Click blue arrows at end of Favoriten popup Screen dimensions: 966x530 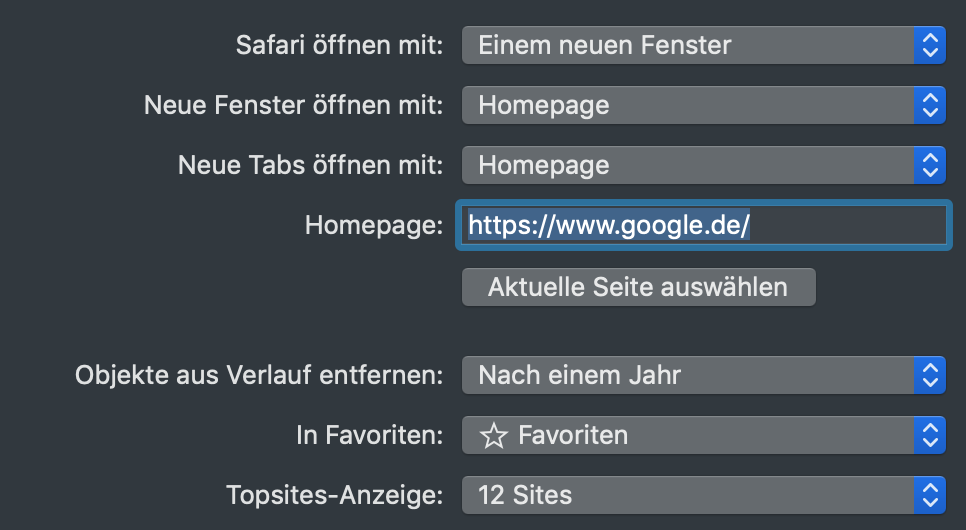point(930,435)
